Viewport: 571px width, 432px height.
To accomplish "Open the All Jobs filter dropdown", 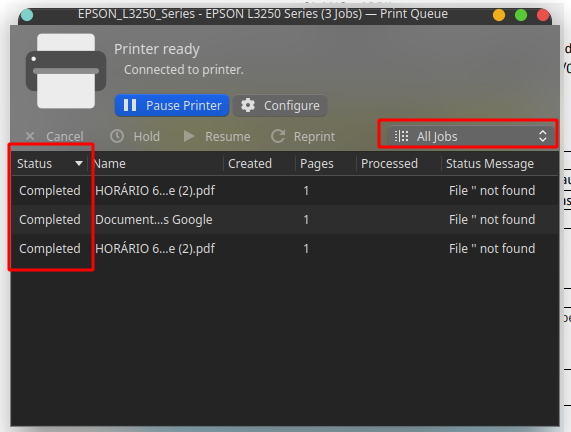I will point(470,136).
